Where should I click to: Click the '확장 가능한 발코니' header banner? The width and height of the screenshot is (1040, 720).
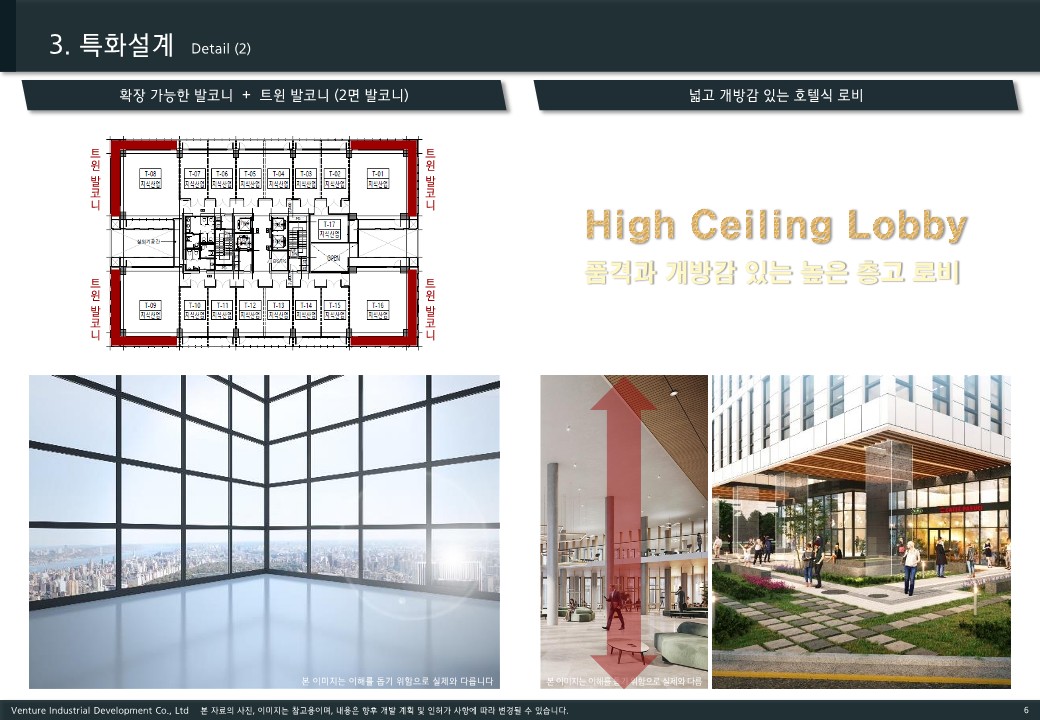pos(264,96)
